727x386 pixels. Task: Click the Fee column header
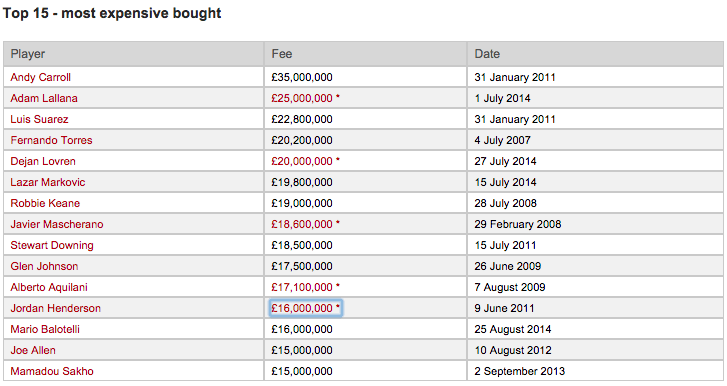281,54
